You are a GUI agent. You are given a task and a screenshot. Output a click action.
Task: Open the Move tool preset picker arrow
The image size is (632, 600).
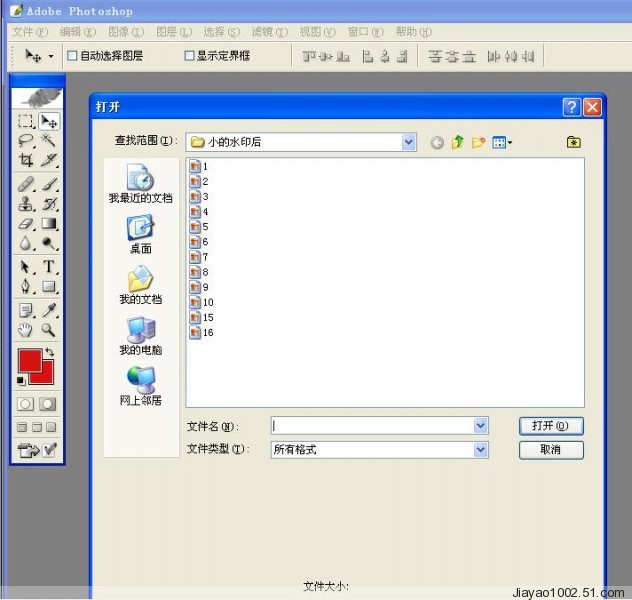(x=51, y=56)
